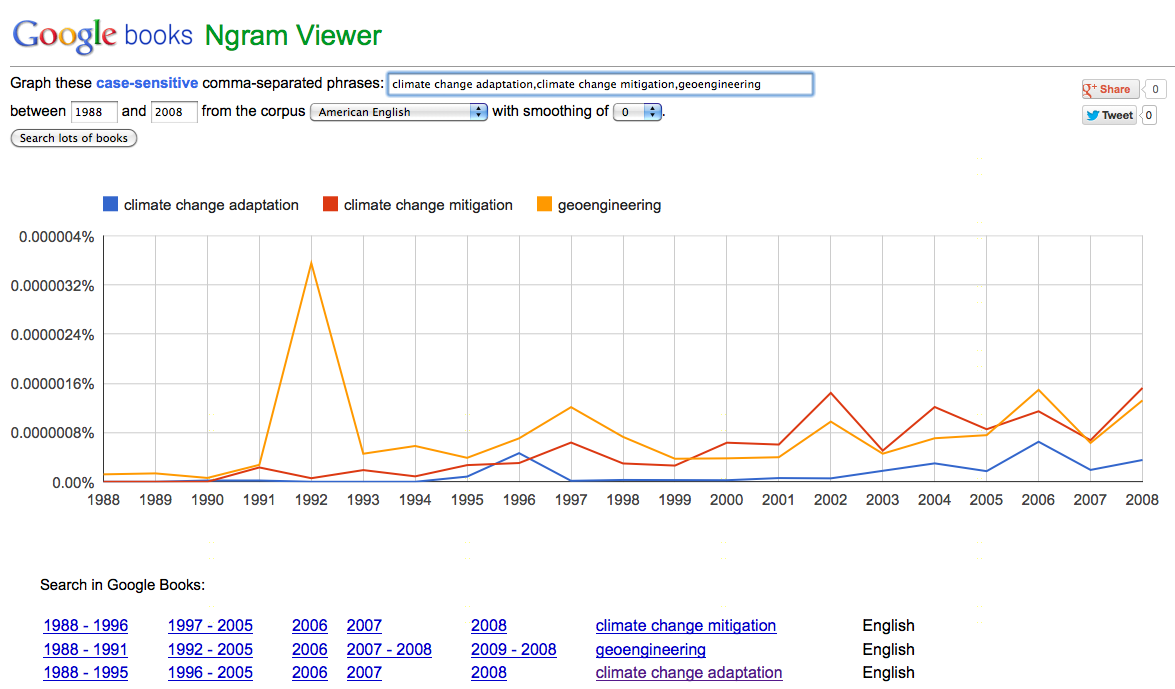Viewport: 1175px width, 689px height.
Task: Click the geoengineering peak at 1992 on chart
Action: [x=312, y=263]
